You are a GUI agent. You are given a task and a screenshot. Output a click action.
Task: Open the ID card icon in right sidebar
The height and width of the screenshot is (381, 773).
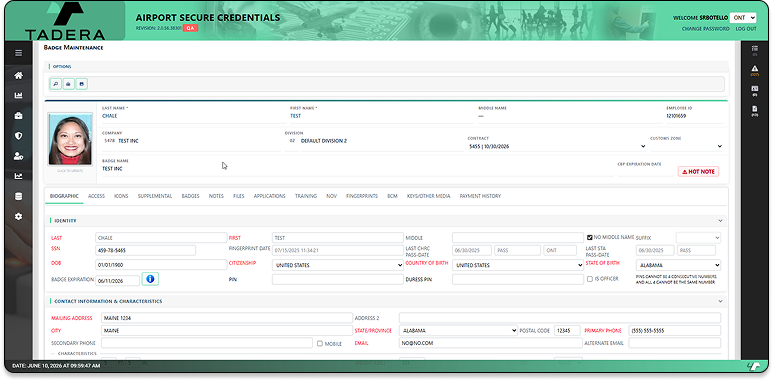(x=754, y=90)
